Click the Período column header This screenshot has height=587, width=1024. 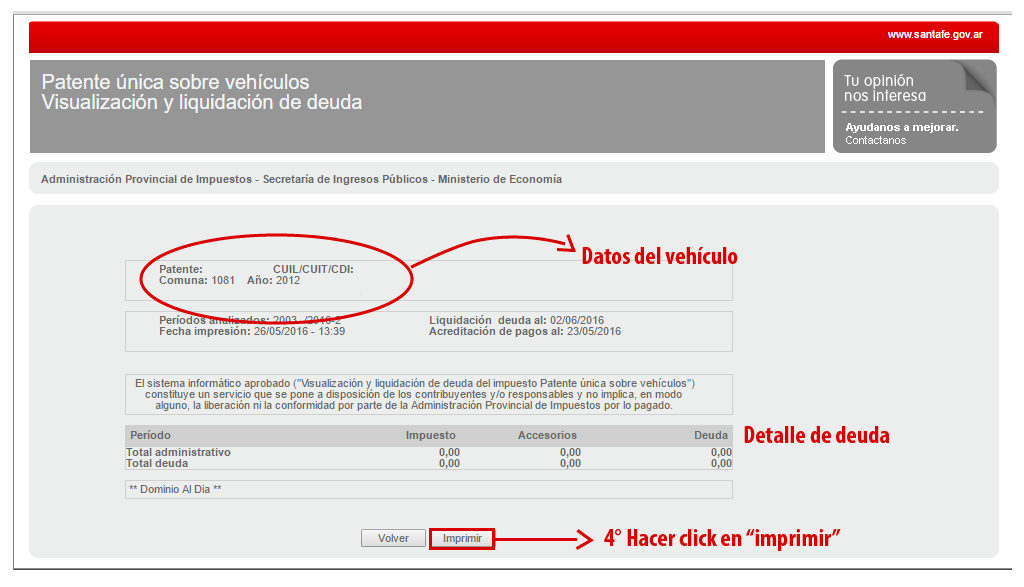pyautogui.click(x=150, y=436)
